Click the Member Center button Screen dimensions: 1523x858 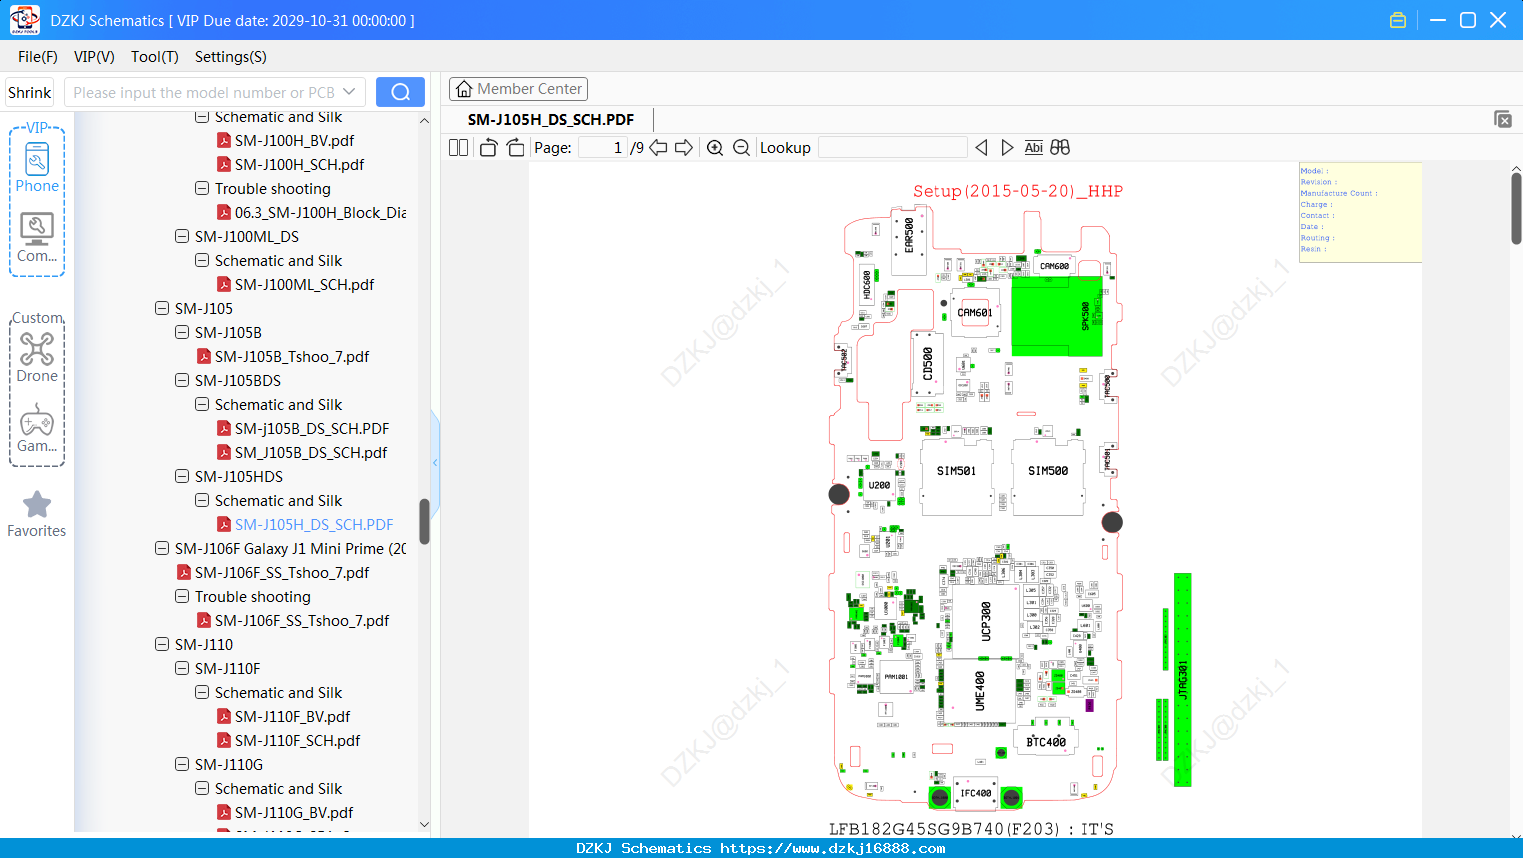pos(518,89)
